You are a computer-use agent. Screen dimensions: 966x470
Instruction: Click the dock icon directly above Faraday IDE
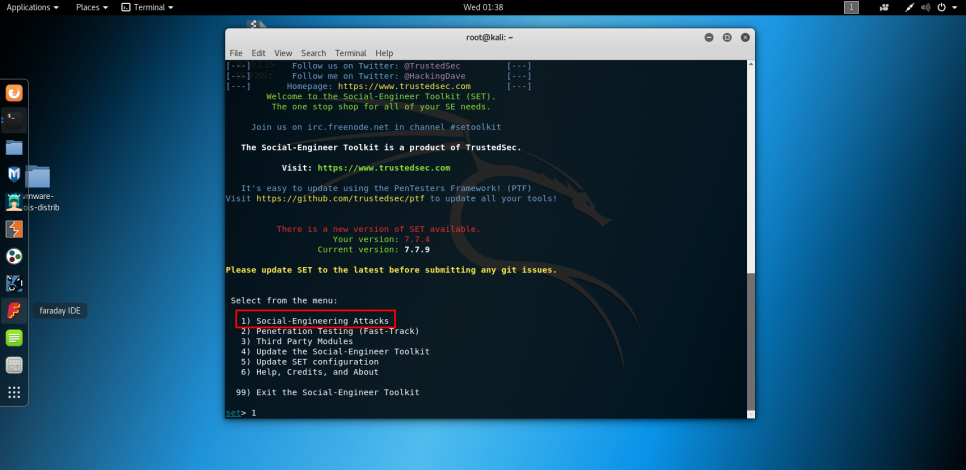point(14,283)
